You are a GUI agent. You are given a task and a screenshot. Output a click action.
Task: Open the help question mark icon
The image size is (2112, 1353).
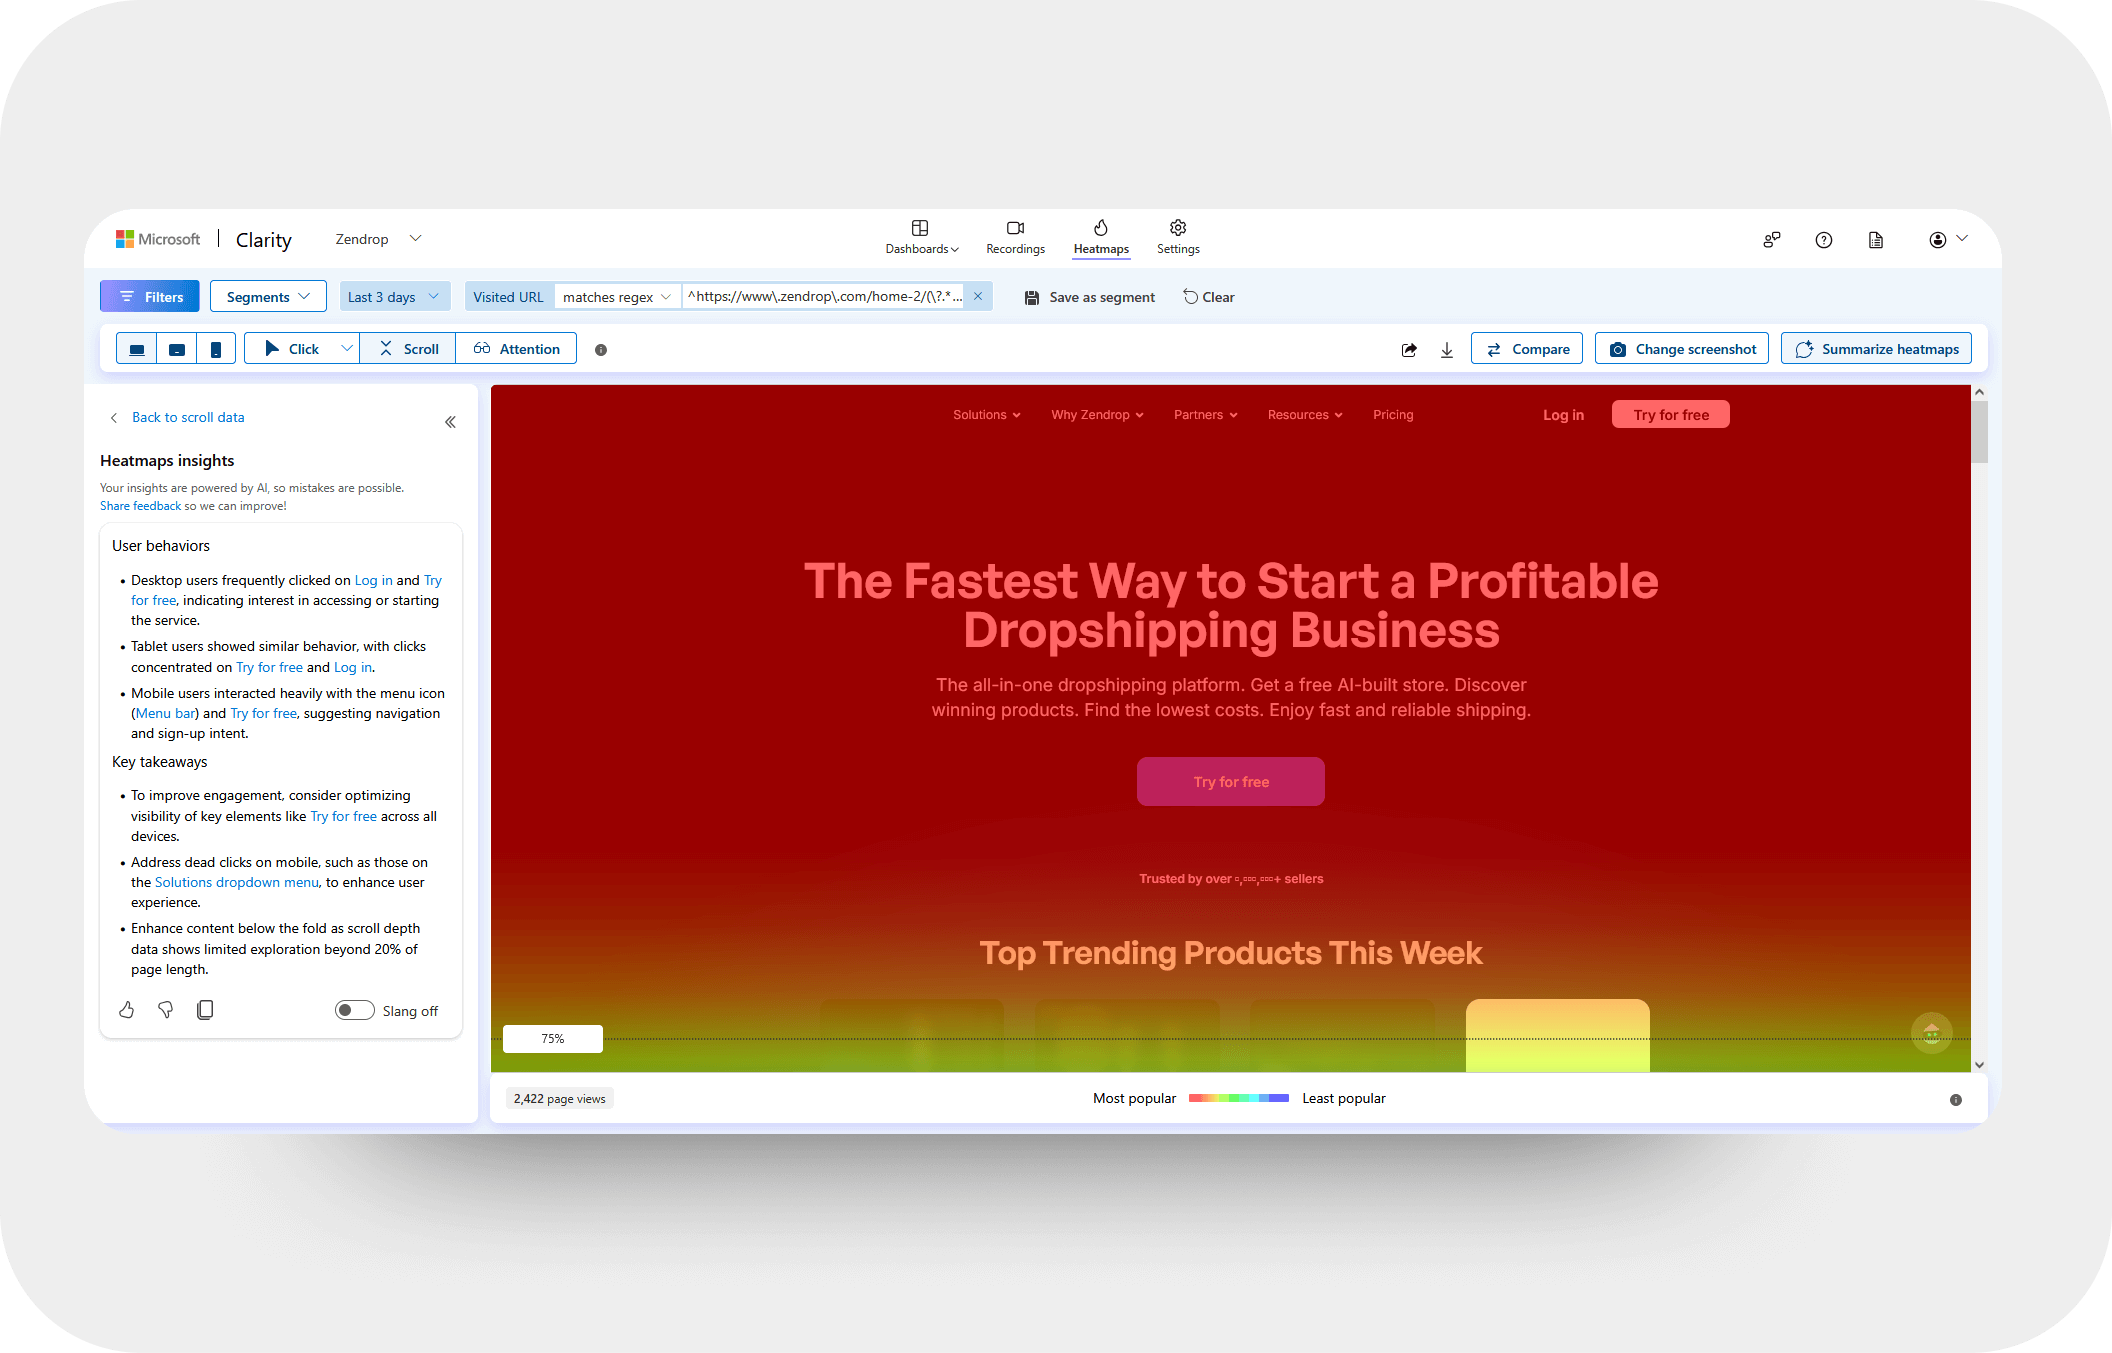click(x=1824, y=240)
